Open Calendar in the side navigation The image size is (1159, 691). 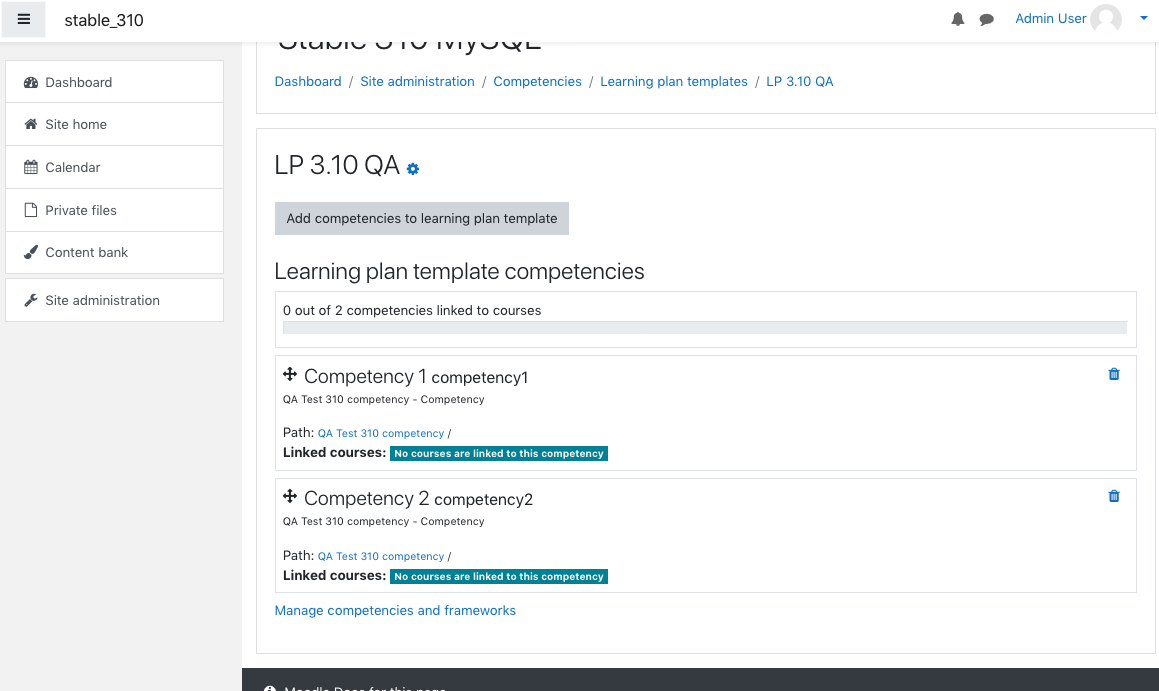pyautogui.click(x=115, y=167)
